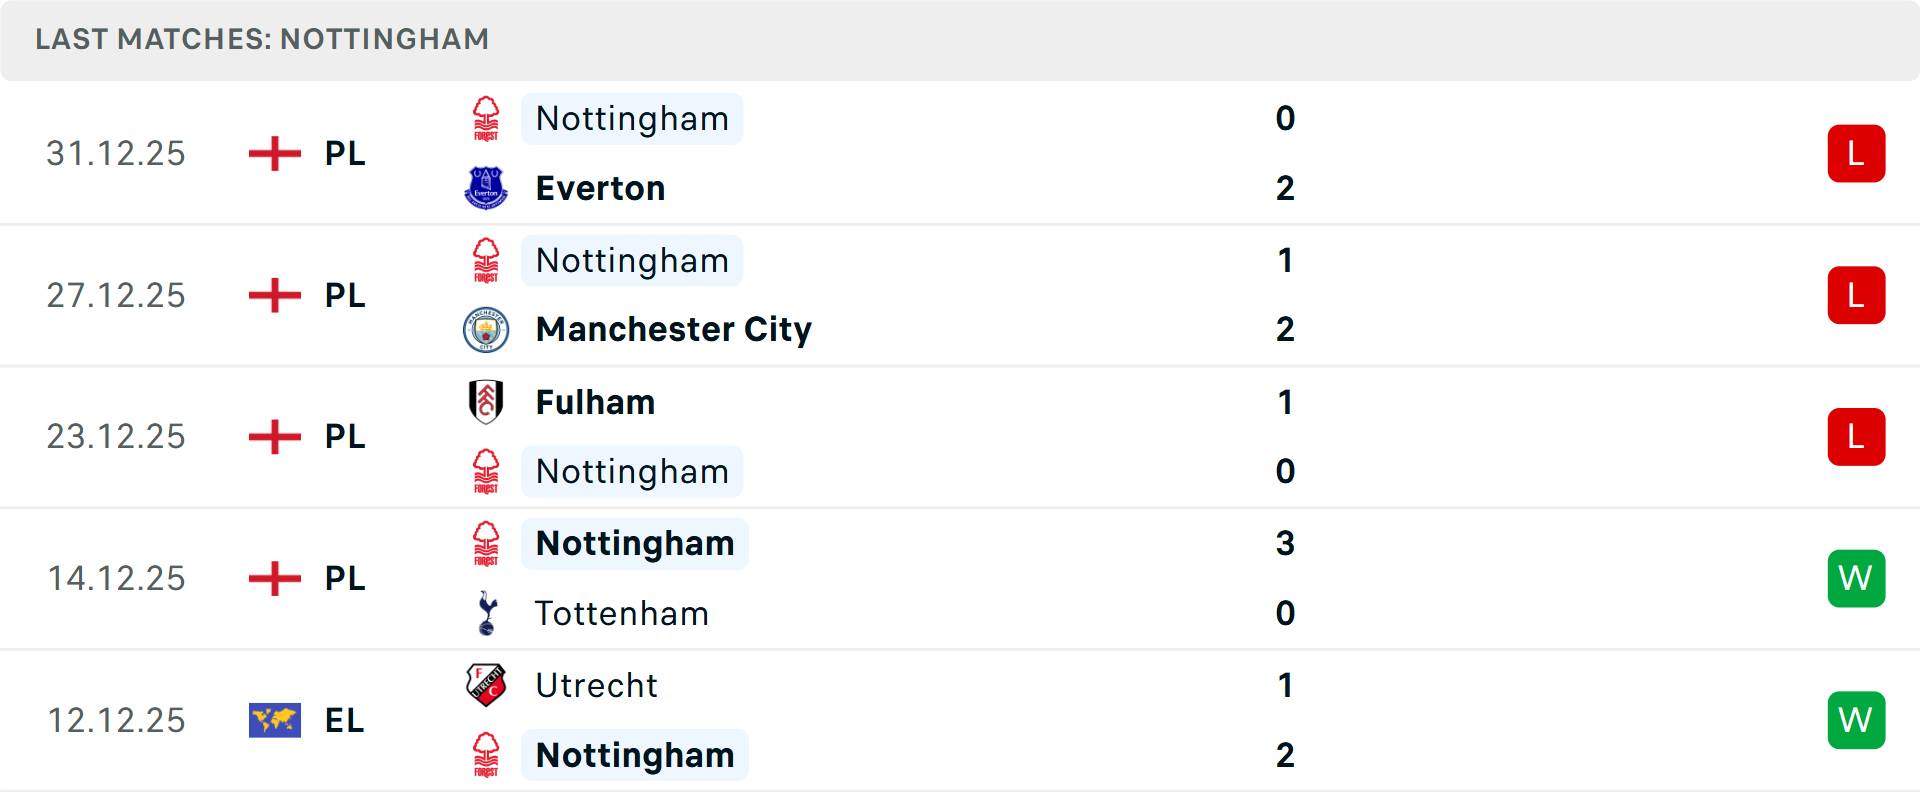Click the Tottenham cockerel crest icon
This screenshot has height=792, width=1920.
(487, 613)
